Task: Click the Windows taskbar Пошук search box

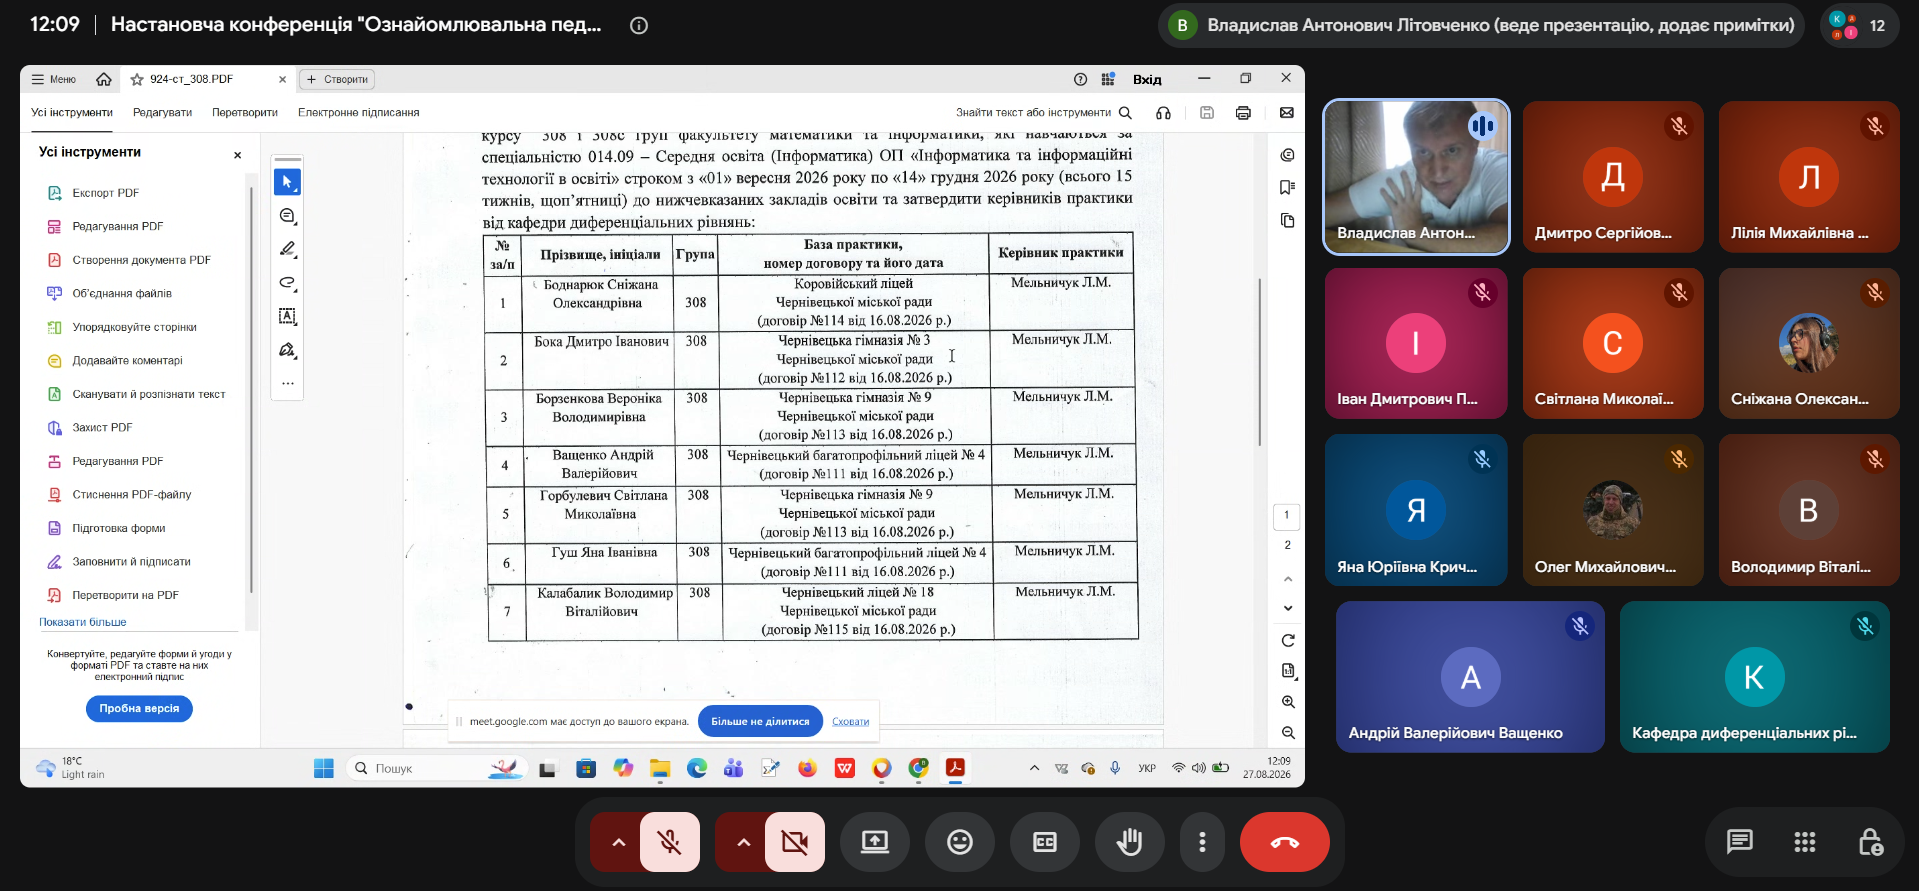Action: click(x=437, y=768)
